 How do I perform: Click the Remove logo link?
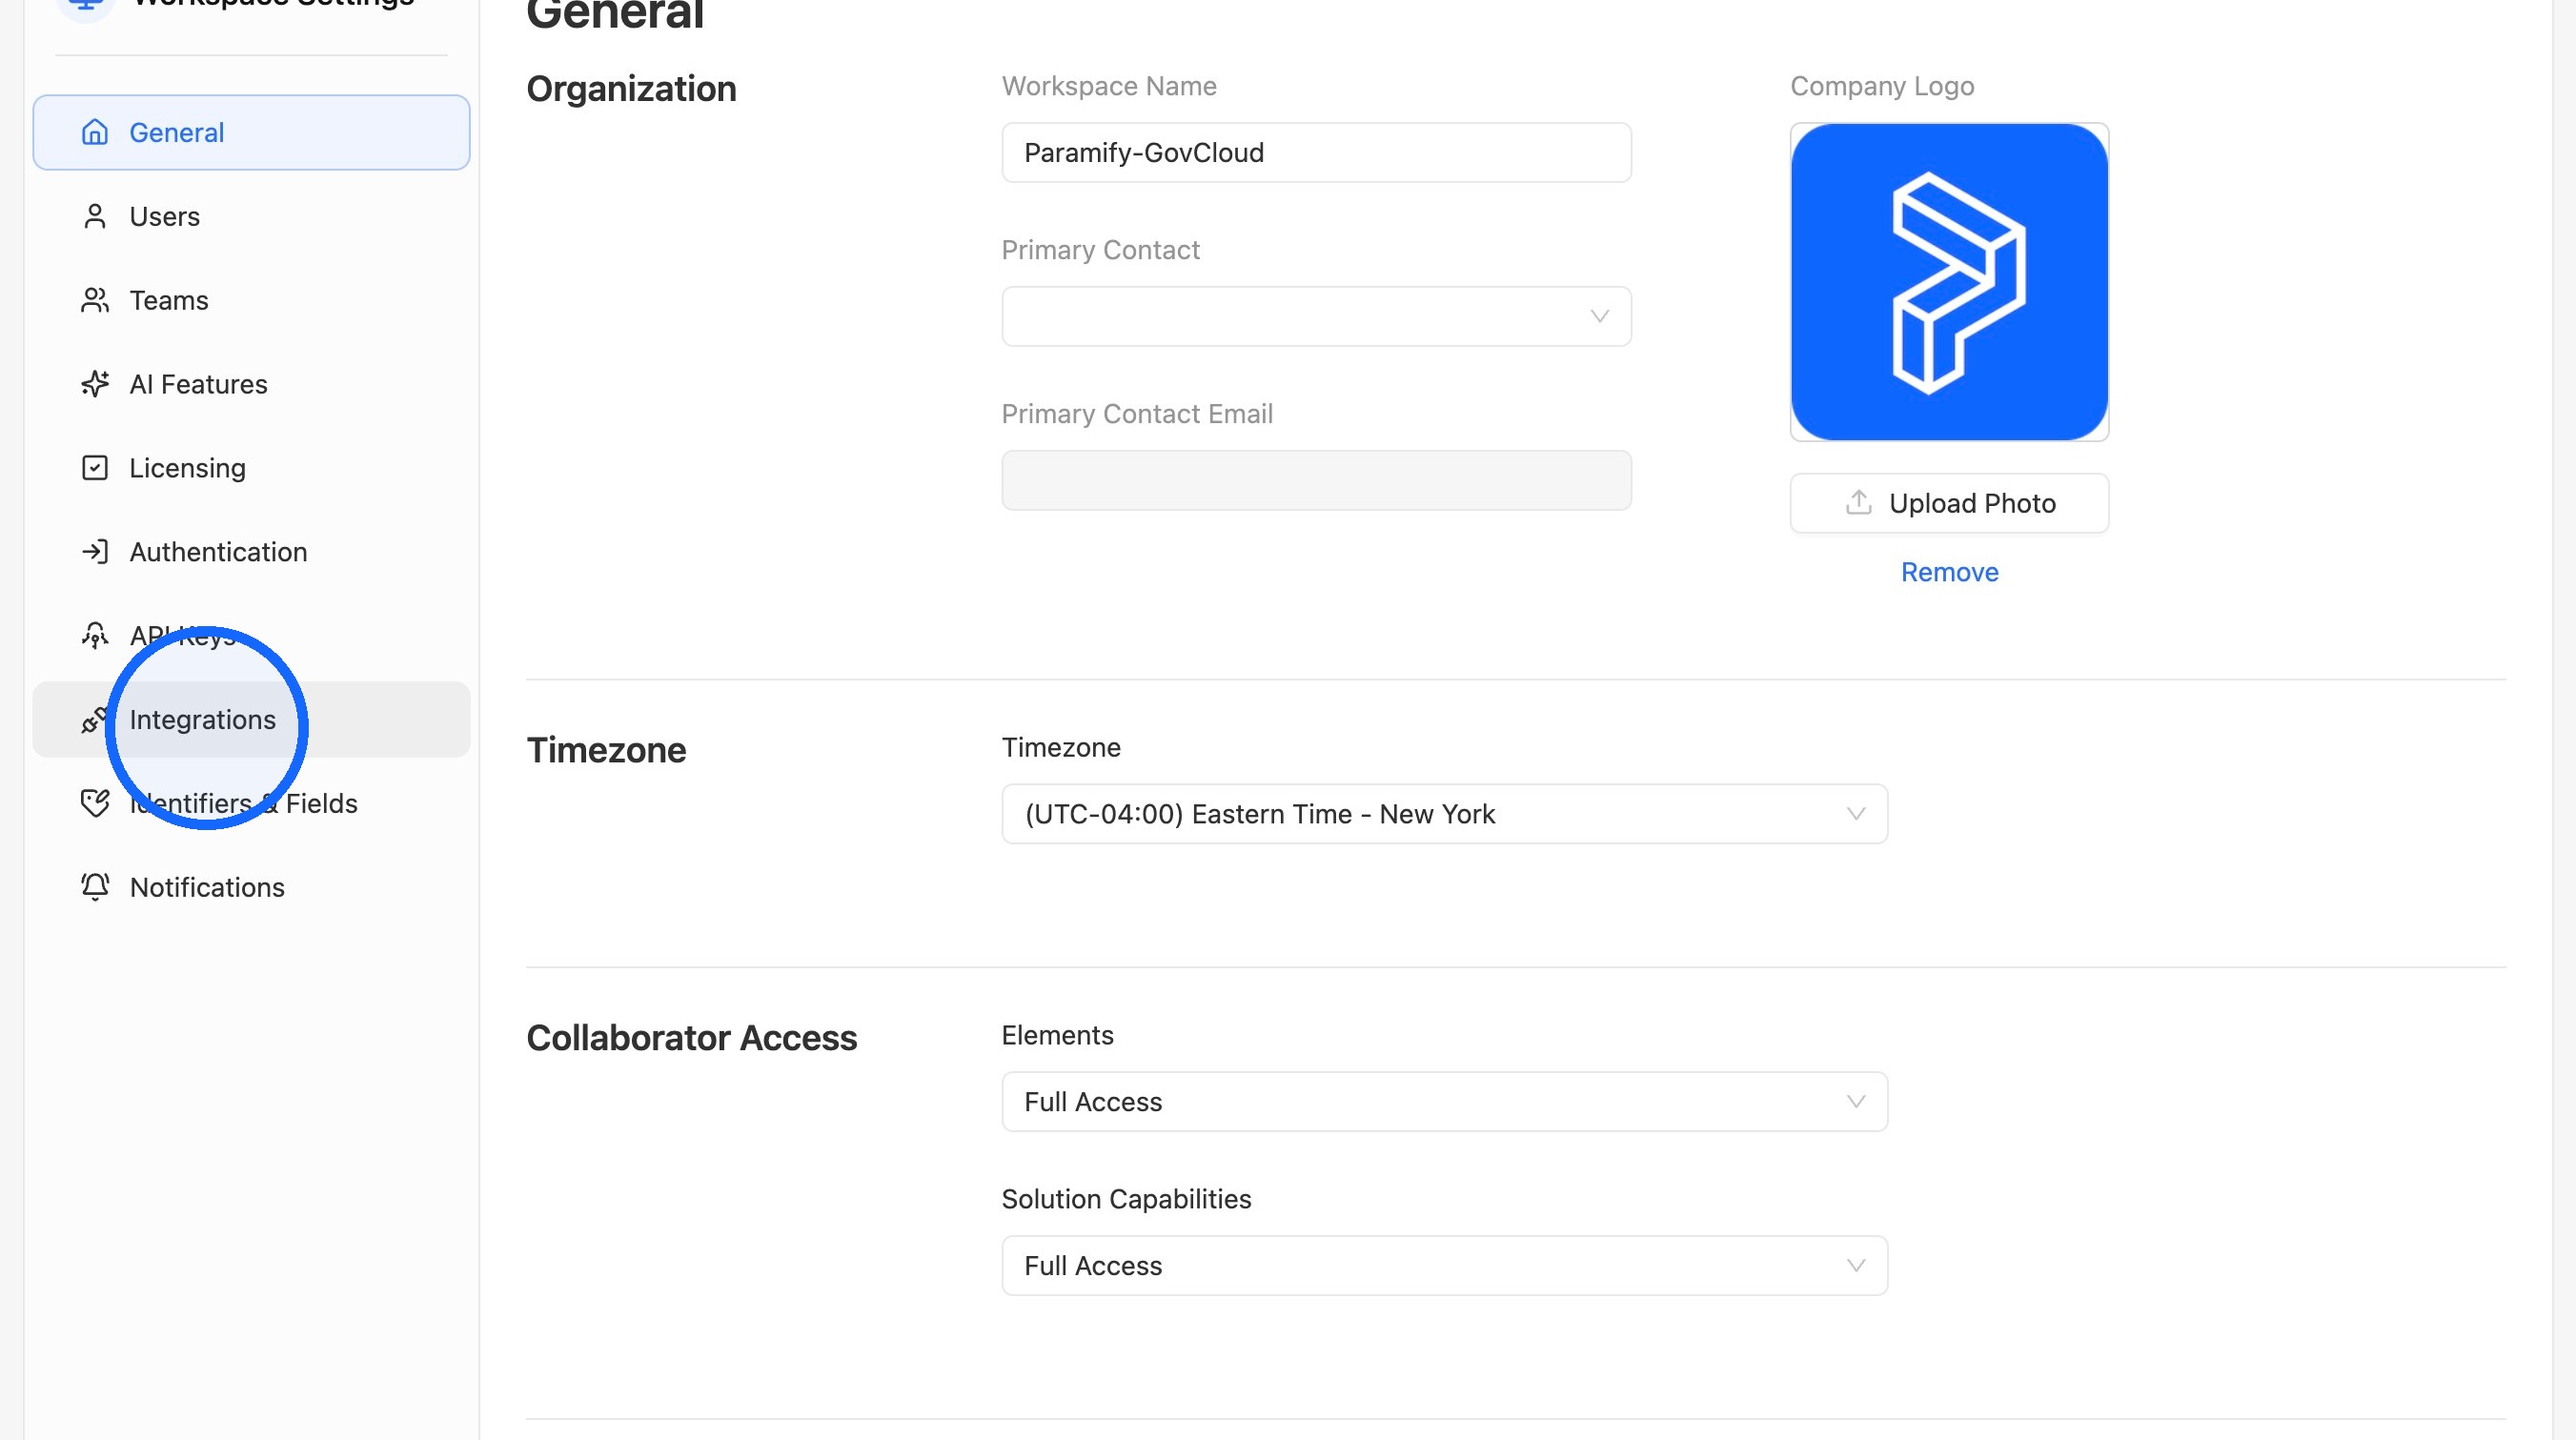click(1949, 572)
